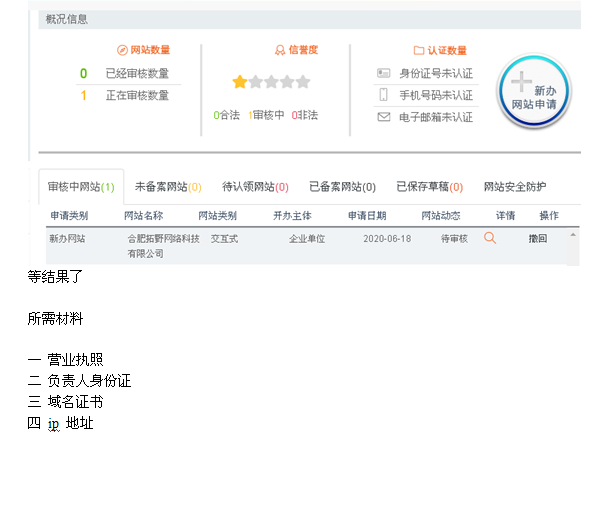Click 撤回 to withdraw the application
The image size is (596, 531).
(x=537, y=239)
